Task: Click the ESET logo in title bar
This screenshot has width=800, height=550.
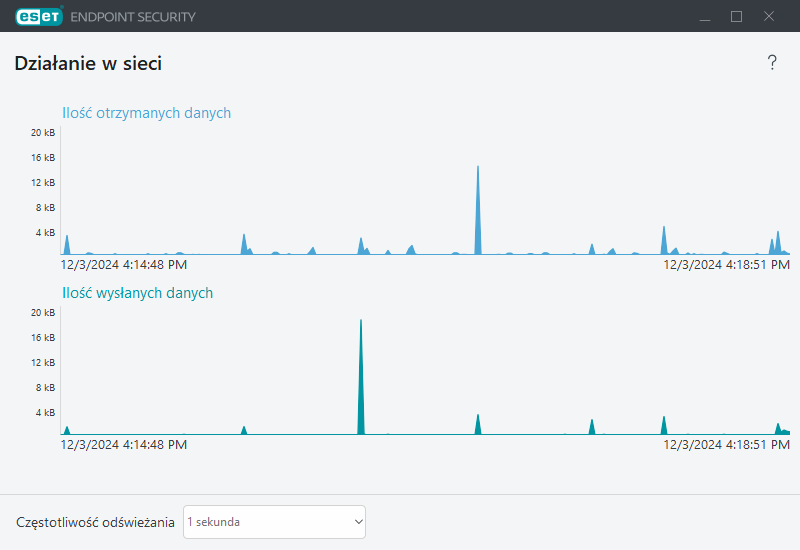Action: [38, 16]
